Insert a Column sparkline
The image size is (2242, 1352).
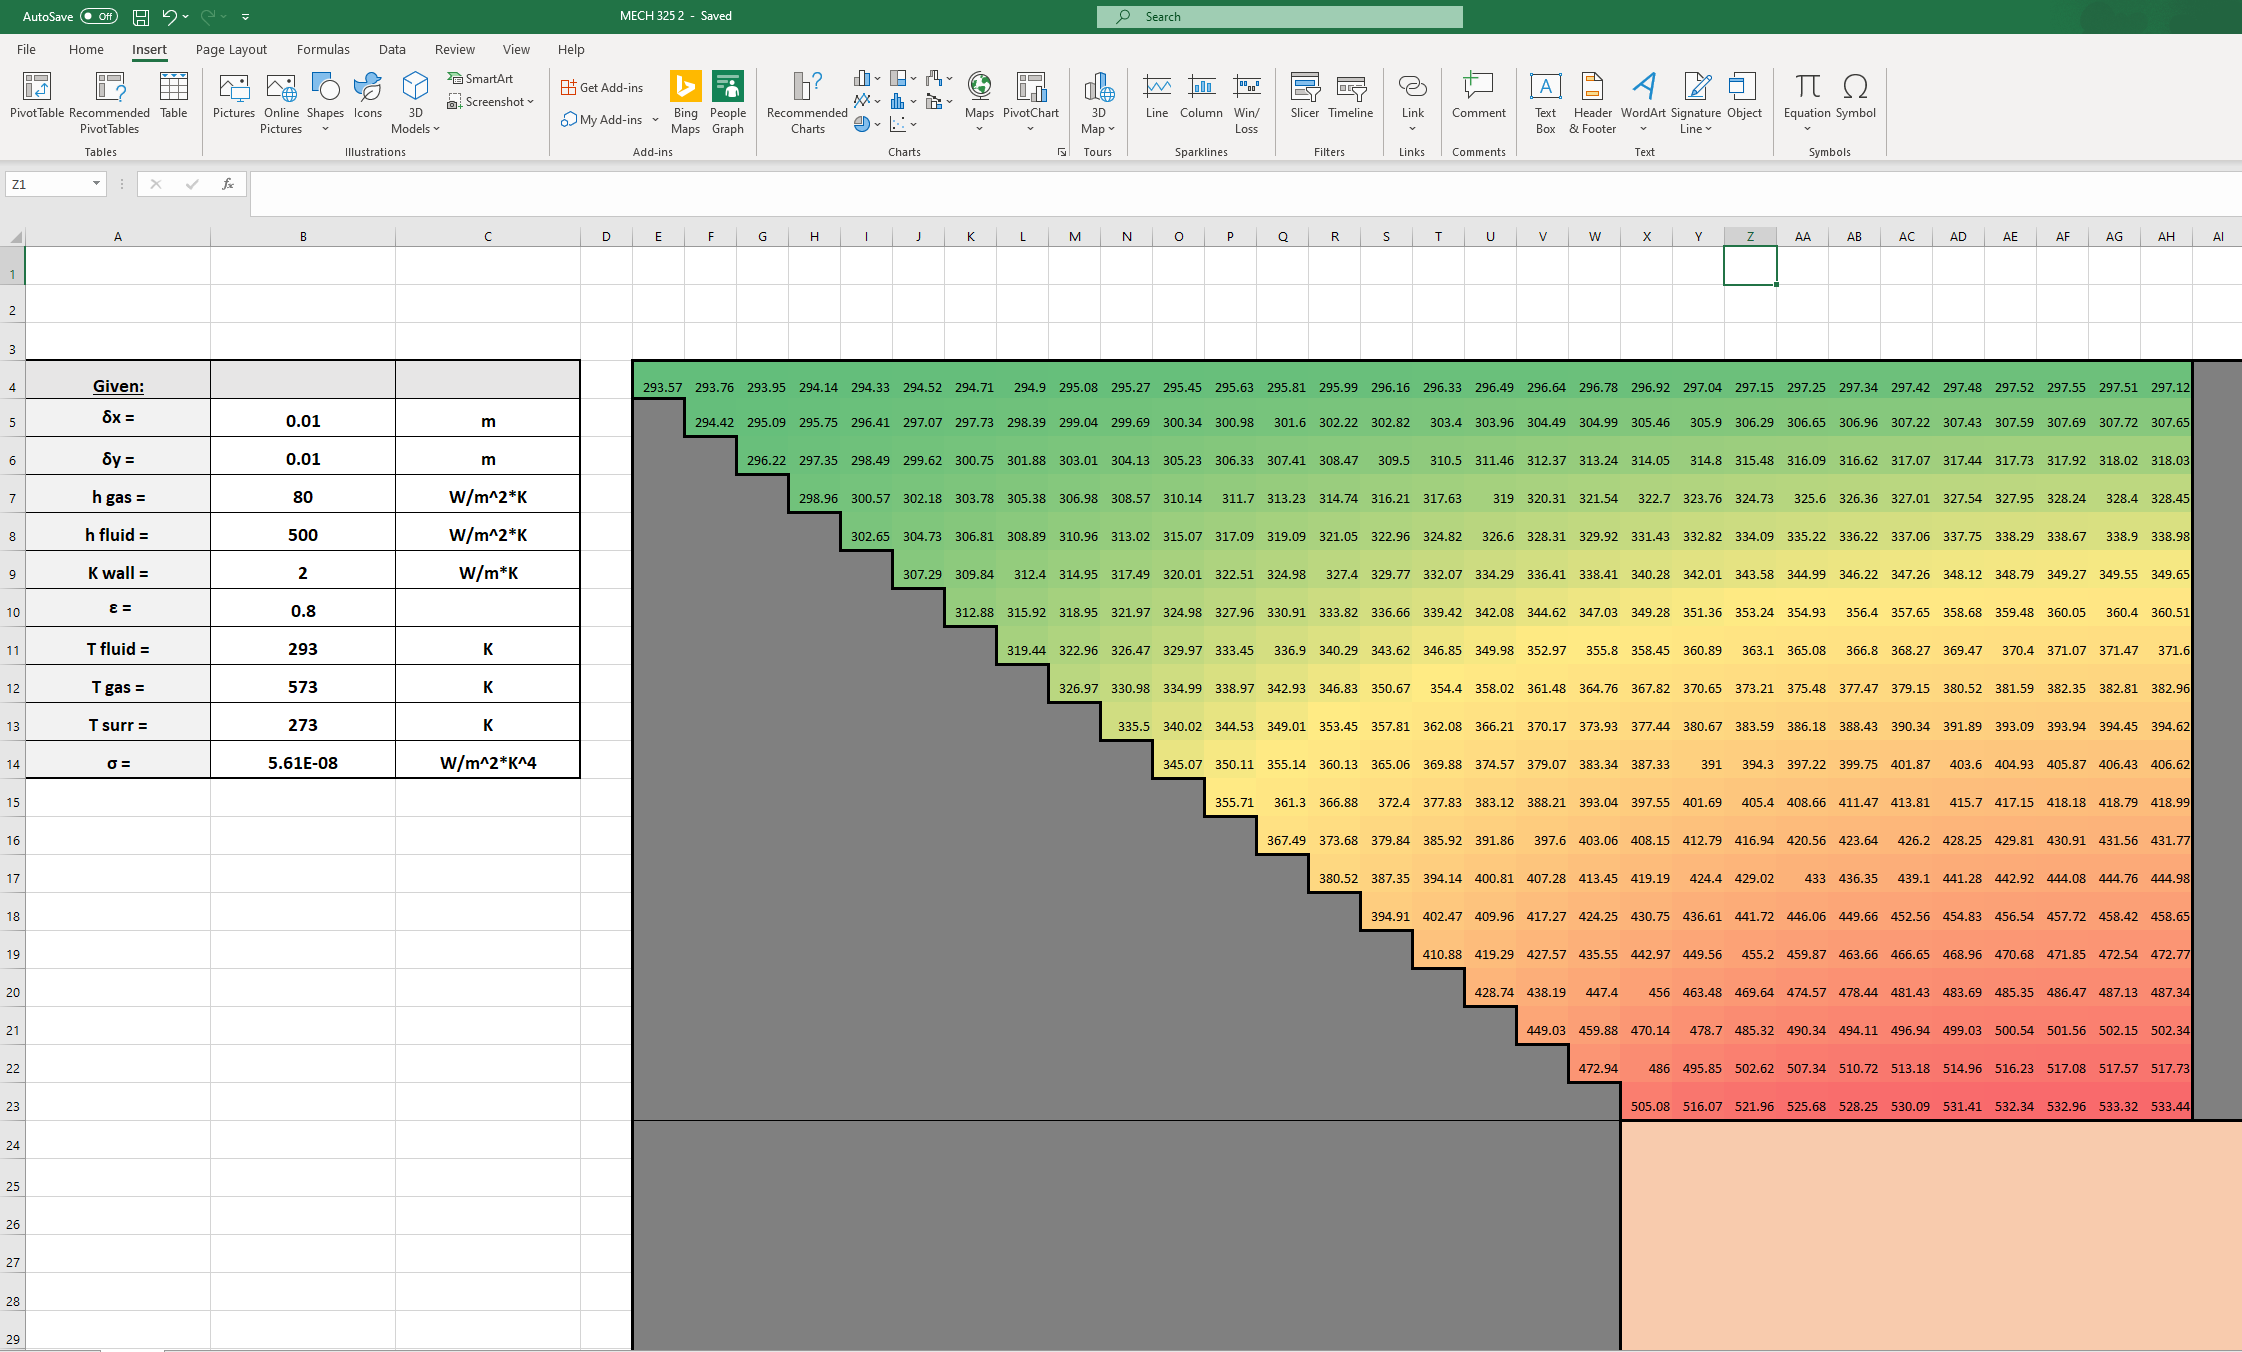(x=1201, y=96)
